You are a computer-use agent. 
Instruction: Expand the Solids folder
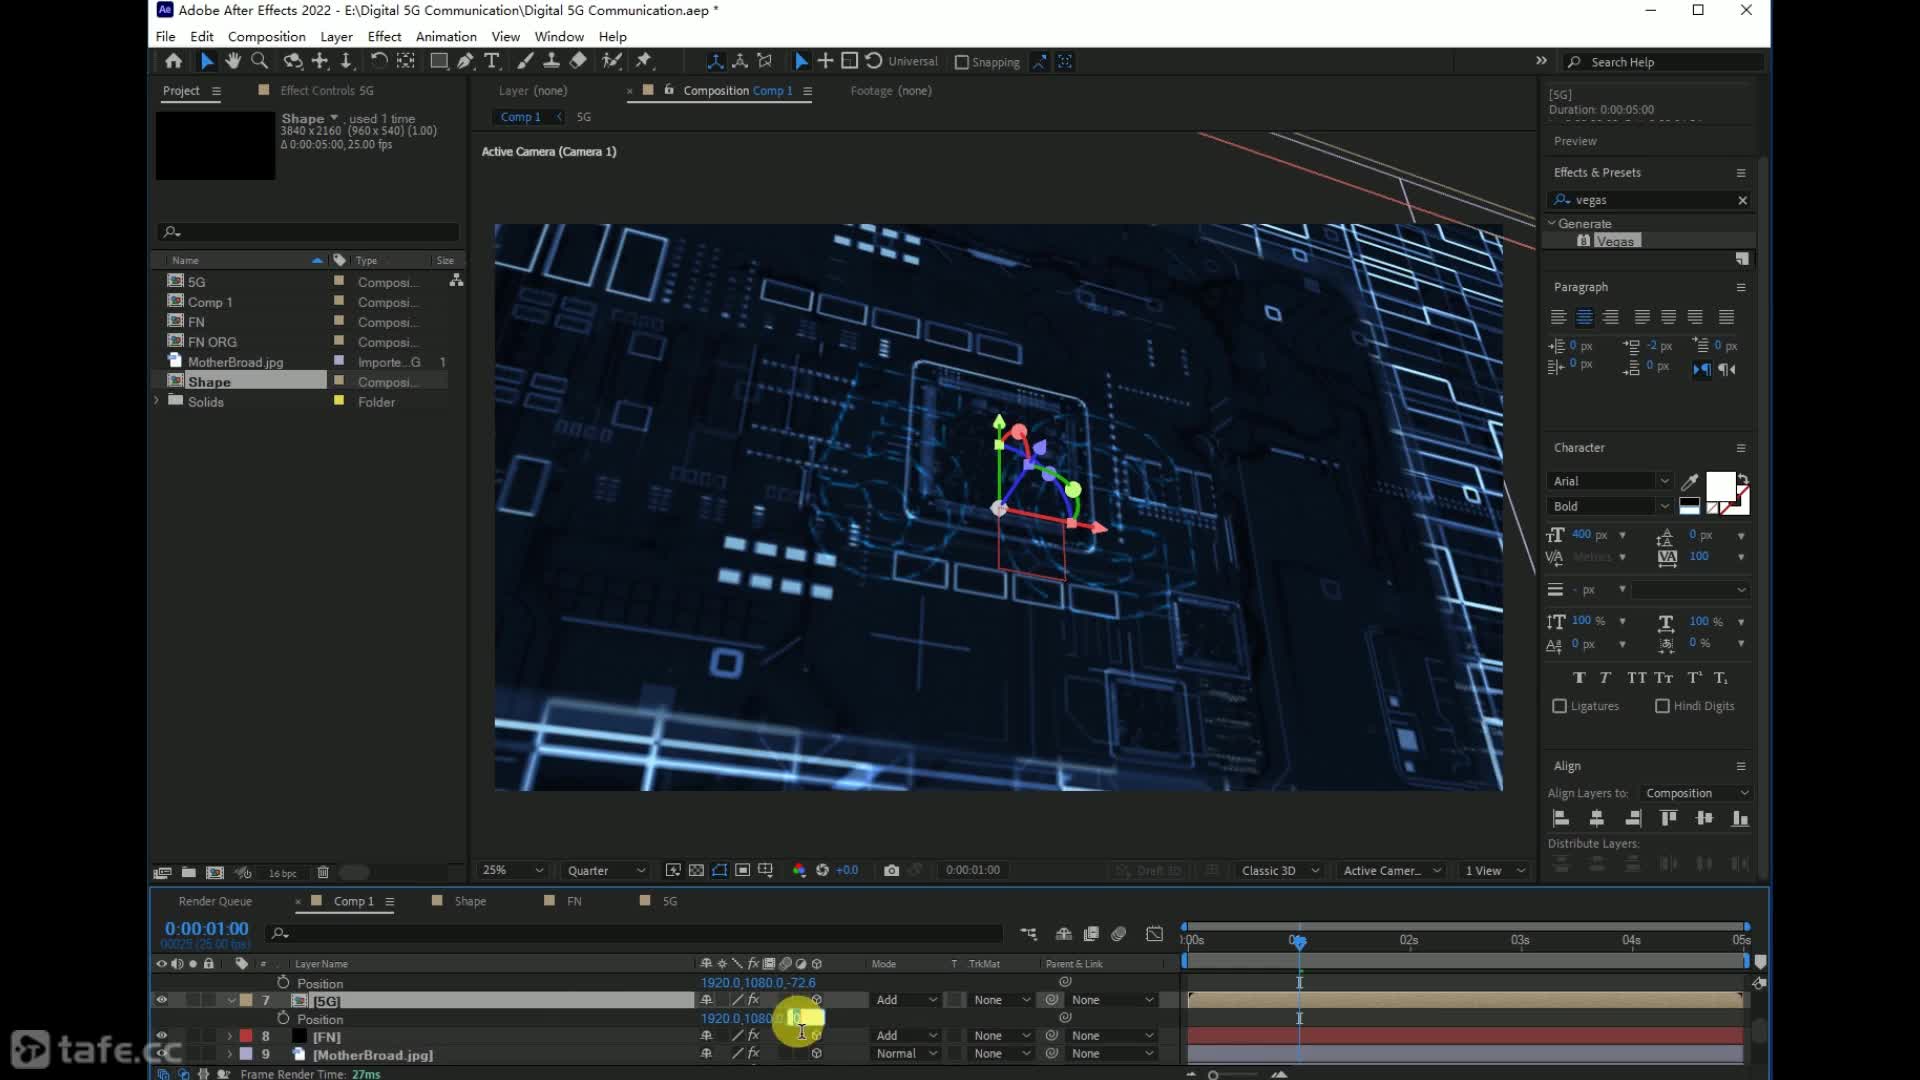pyautogui.click(x=157, y=401)
